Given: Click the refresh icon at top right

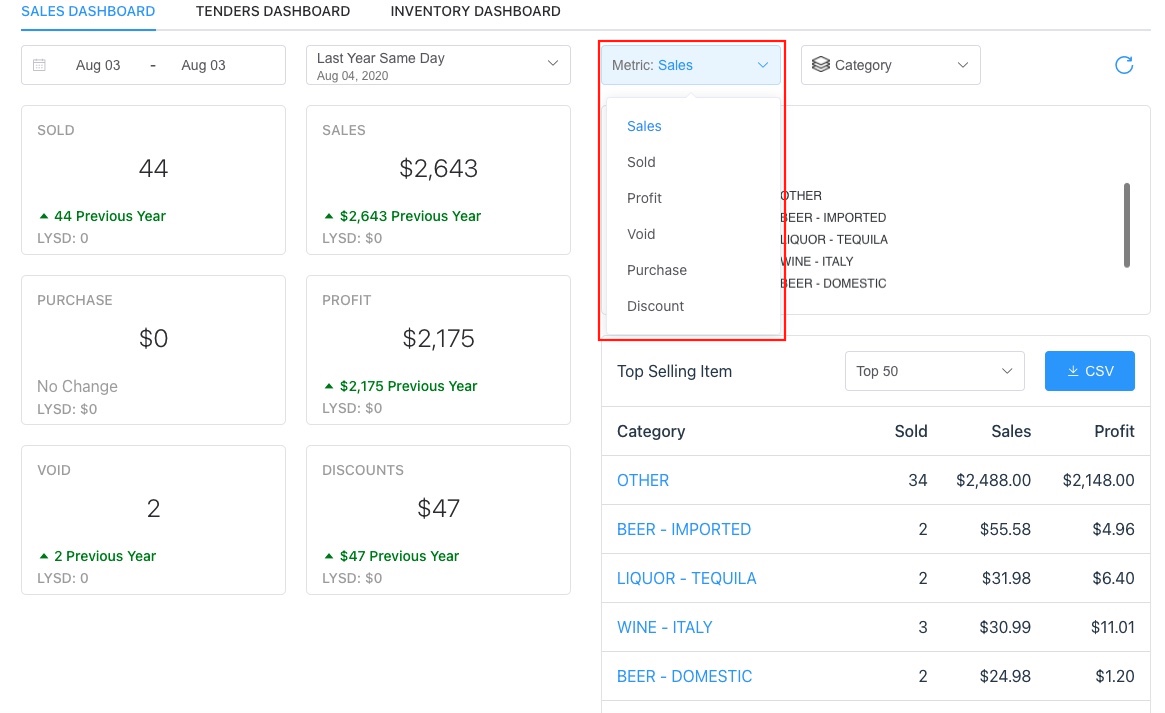Looking at the screenshot, I should tap(1124, 65).
